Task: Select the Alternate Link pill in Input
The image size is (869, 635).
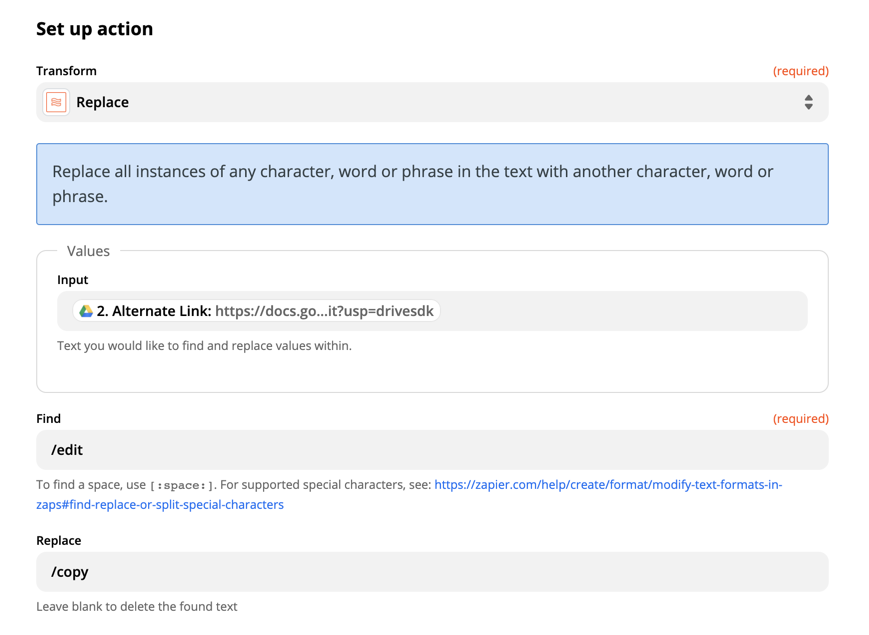Action: [x=256, y=311]
